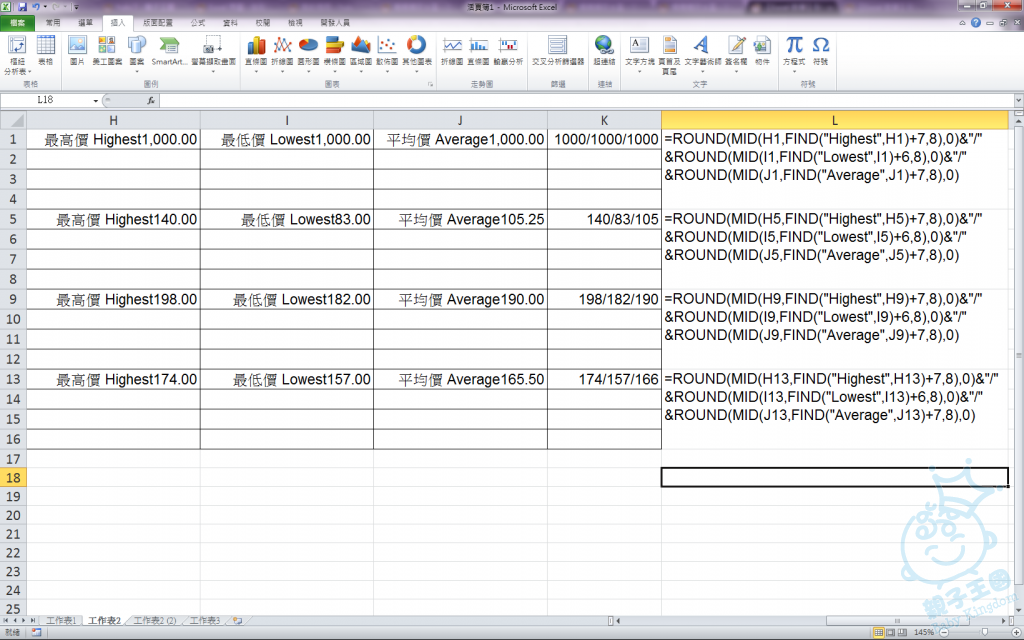Switch to Normal view in status bar
The height and width of the screenshot is (640, 1024).
tap(879, 633)
